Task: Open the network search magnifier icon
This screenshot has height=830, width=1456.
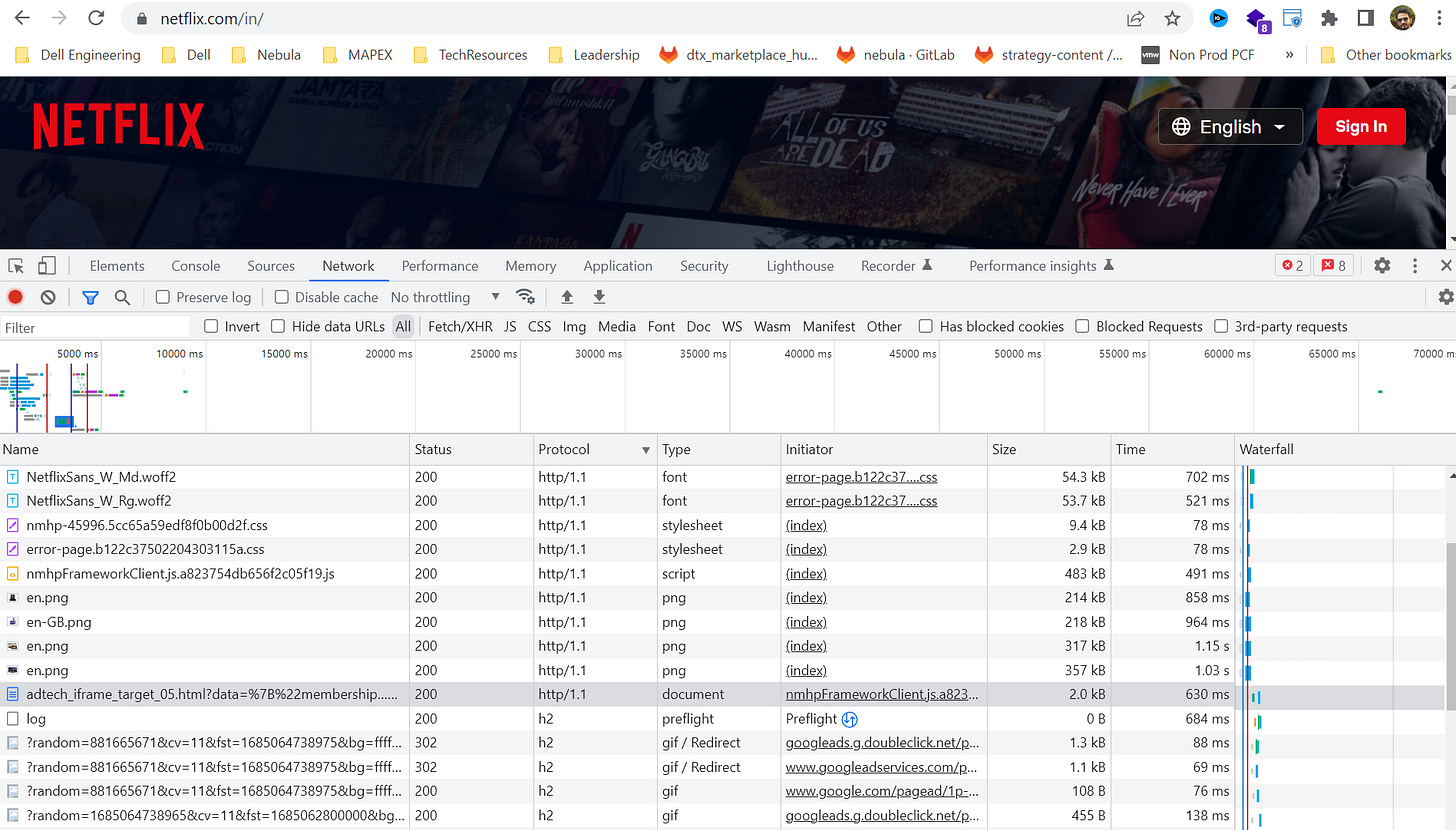Action: (122, 297)
